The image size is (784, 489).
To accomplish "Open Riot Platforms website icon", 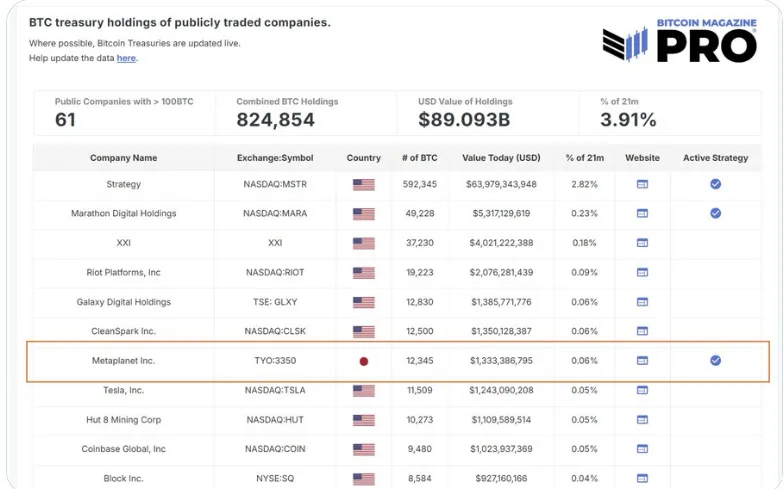I will 642,272.
